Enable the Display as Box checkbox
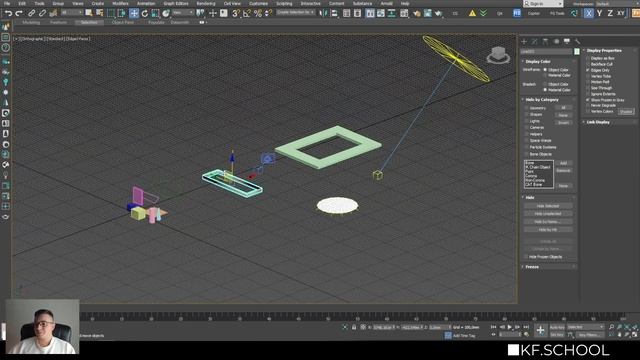 click(x=588, y=58)
